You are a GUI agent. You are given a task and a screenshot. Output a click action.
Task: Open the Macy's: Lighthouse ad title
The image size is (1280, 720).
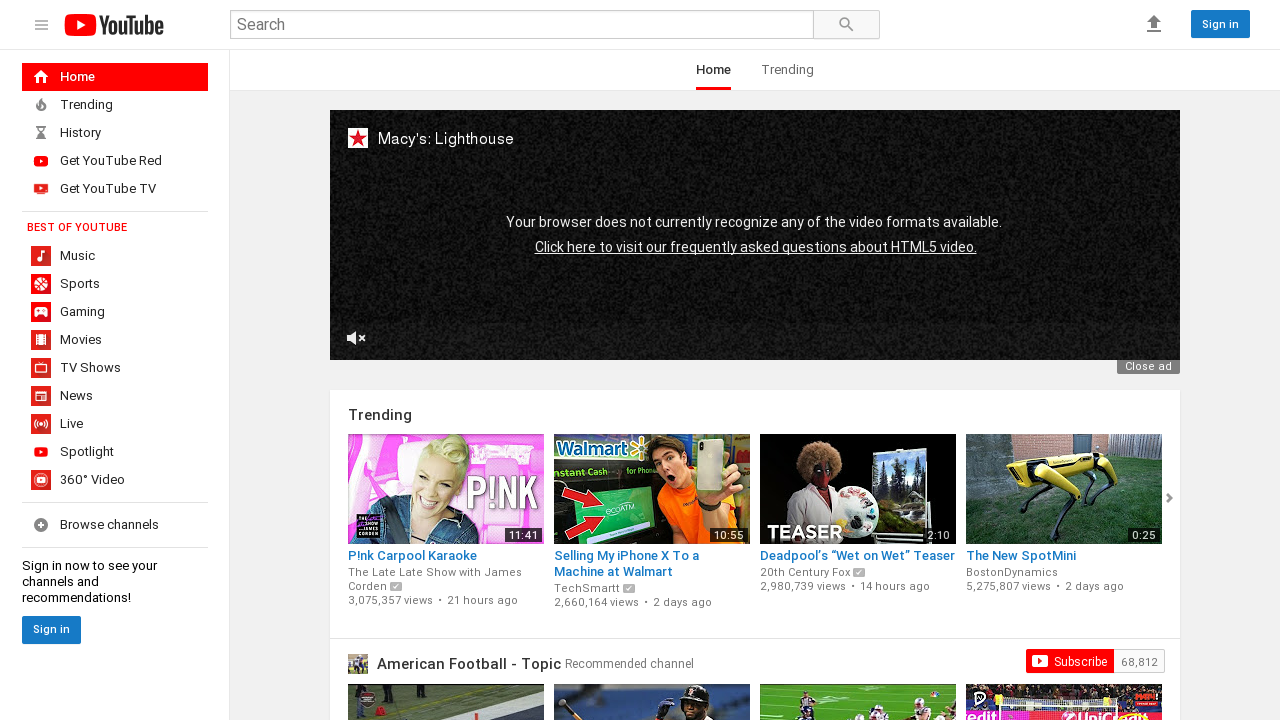tap(446, 139)
